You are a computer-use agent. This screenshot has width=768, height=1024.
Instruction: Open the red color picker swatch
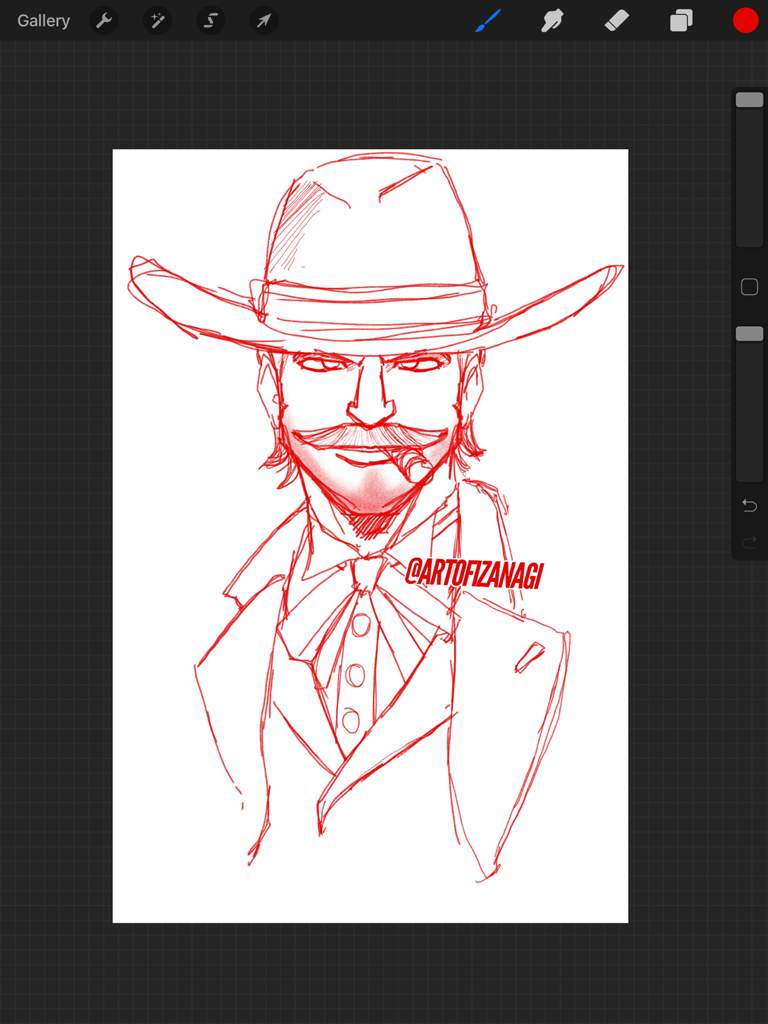745,21
